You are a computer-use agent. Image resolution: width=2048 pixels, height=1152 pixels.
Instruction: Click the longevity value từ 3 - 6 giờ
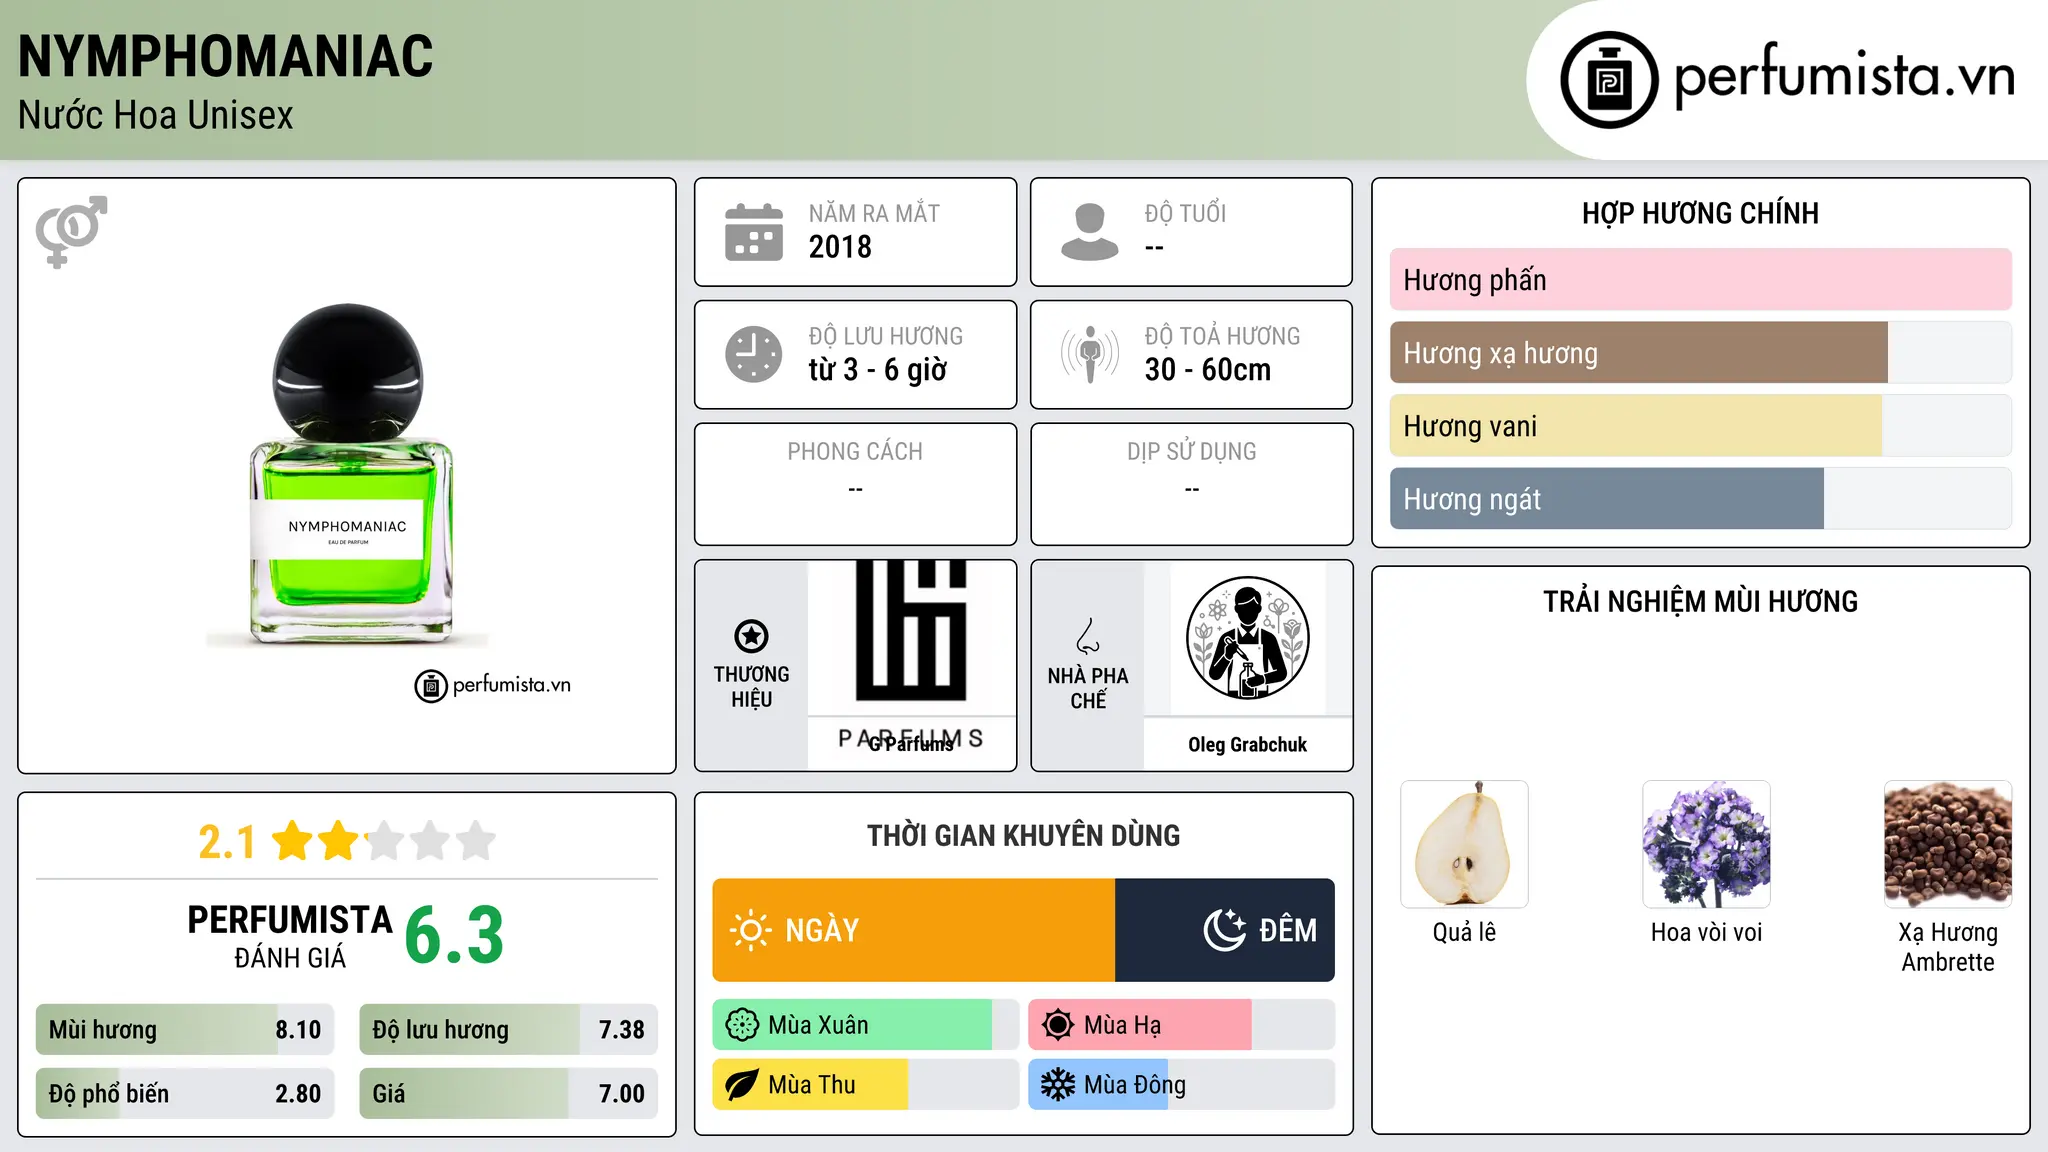(x=878, y=370)
